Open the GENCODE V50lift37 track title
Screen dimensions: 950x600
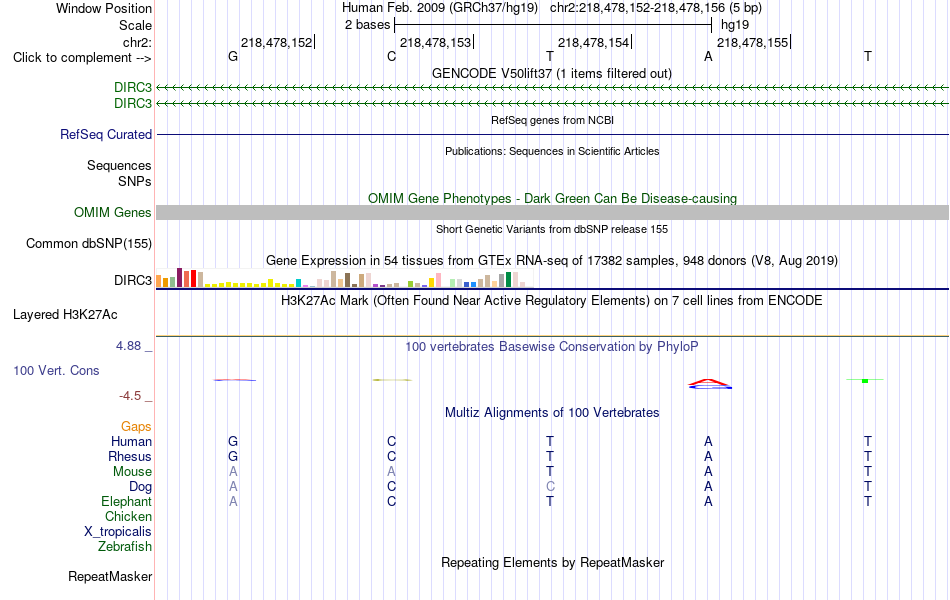point(552,73)
